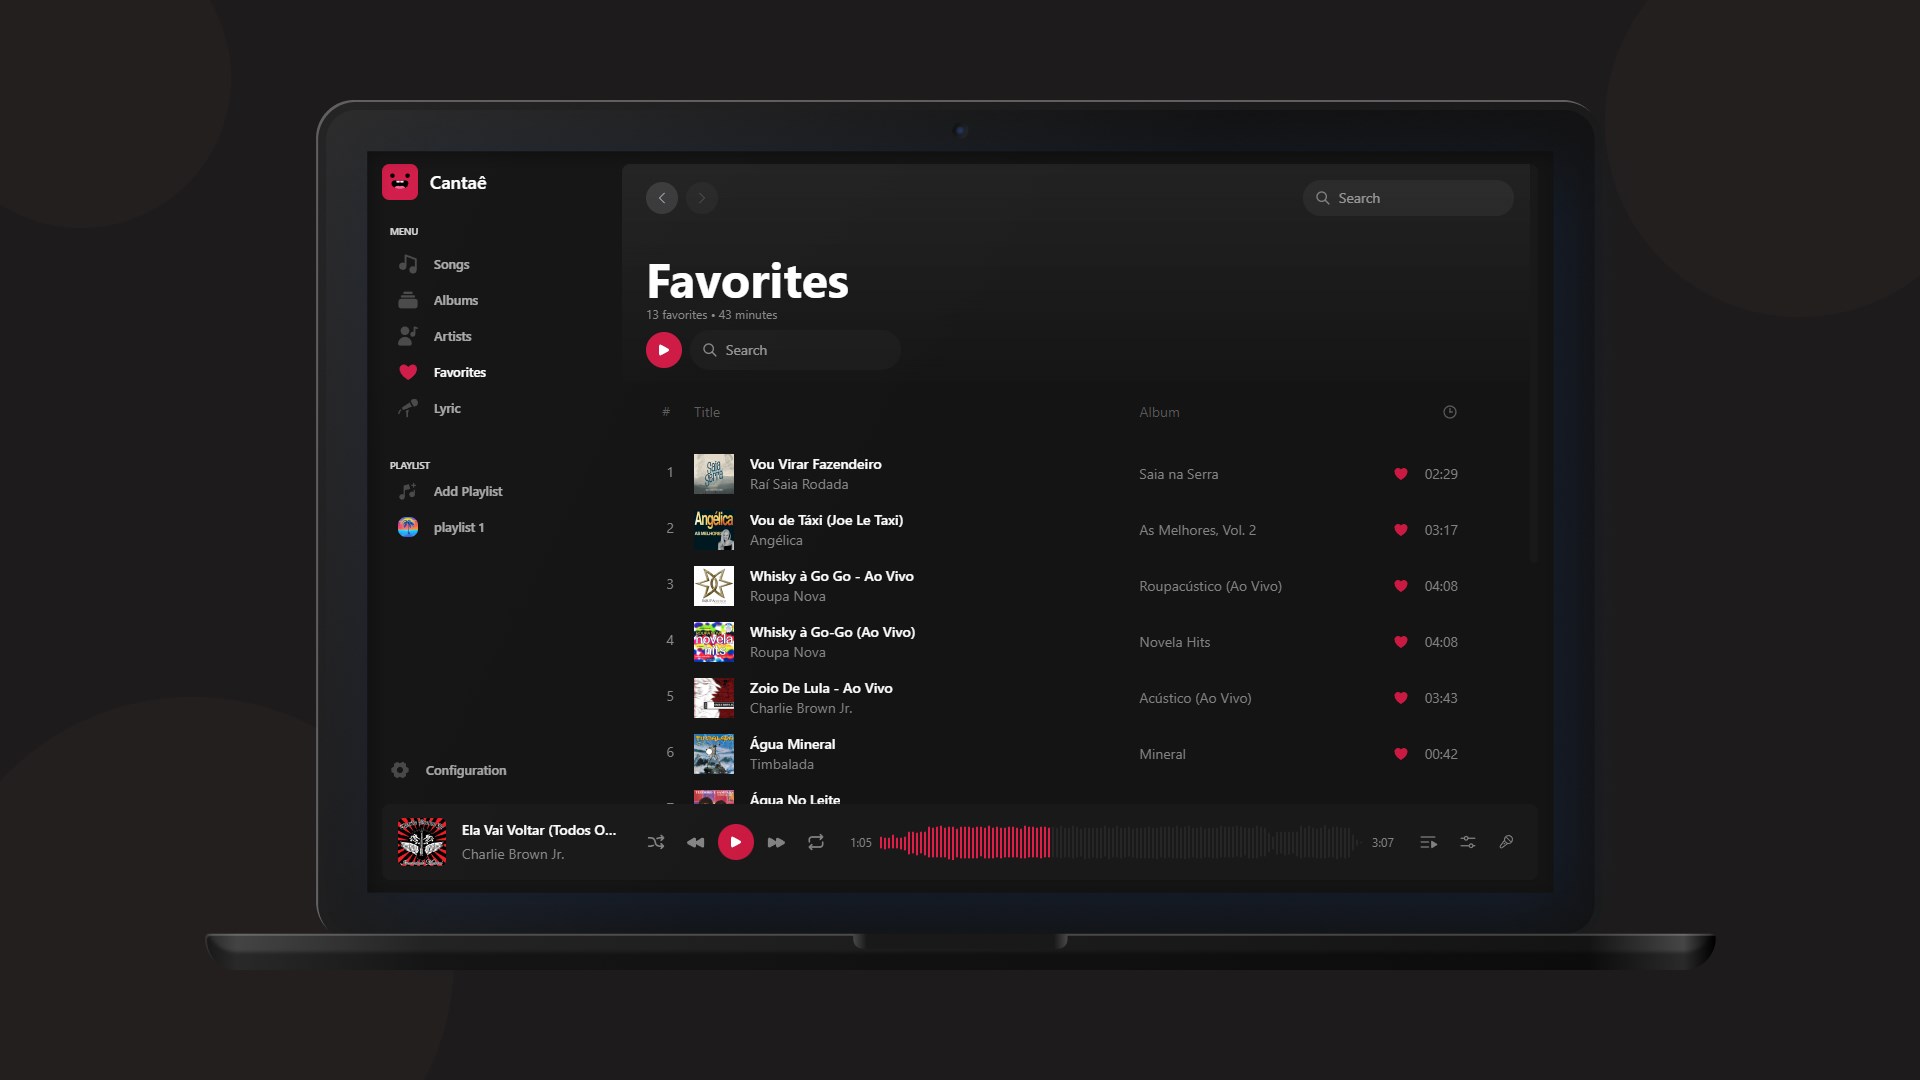Open Albums in the sidebar menu

tap(455, 300)
